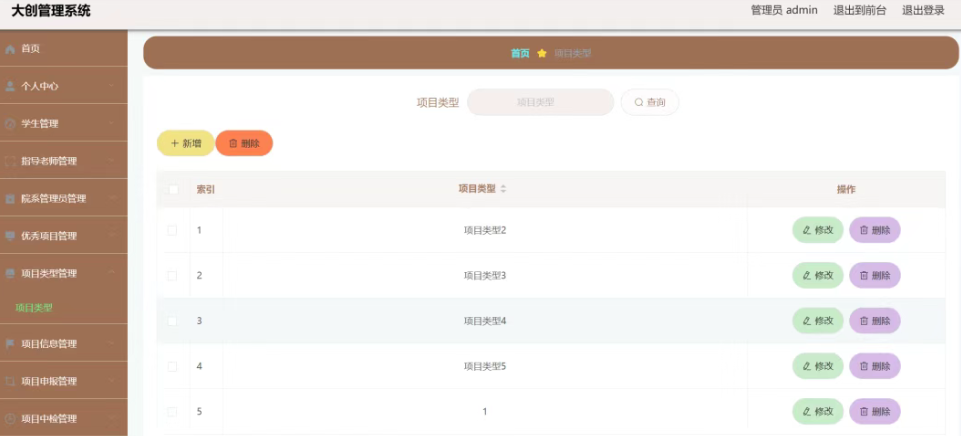Click the 索引 column header
This screenshot has height=436, width=961.
point(205,189)
